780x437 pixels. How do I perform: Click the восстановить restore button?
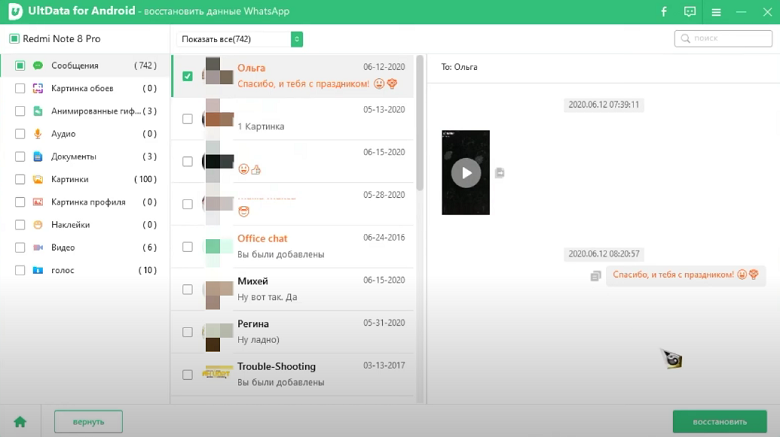720,422
